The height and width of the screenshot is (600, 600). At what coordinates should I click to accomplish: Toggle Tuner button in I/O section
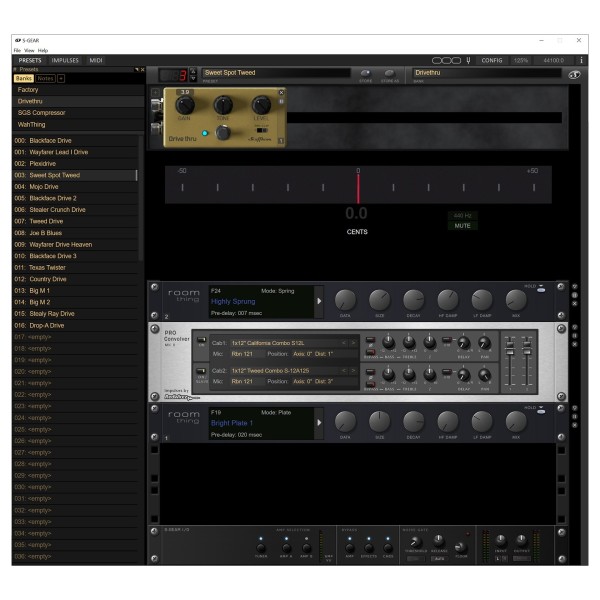[261, 548]
